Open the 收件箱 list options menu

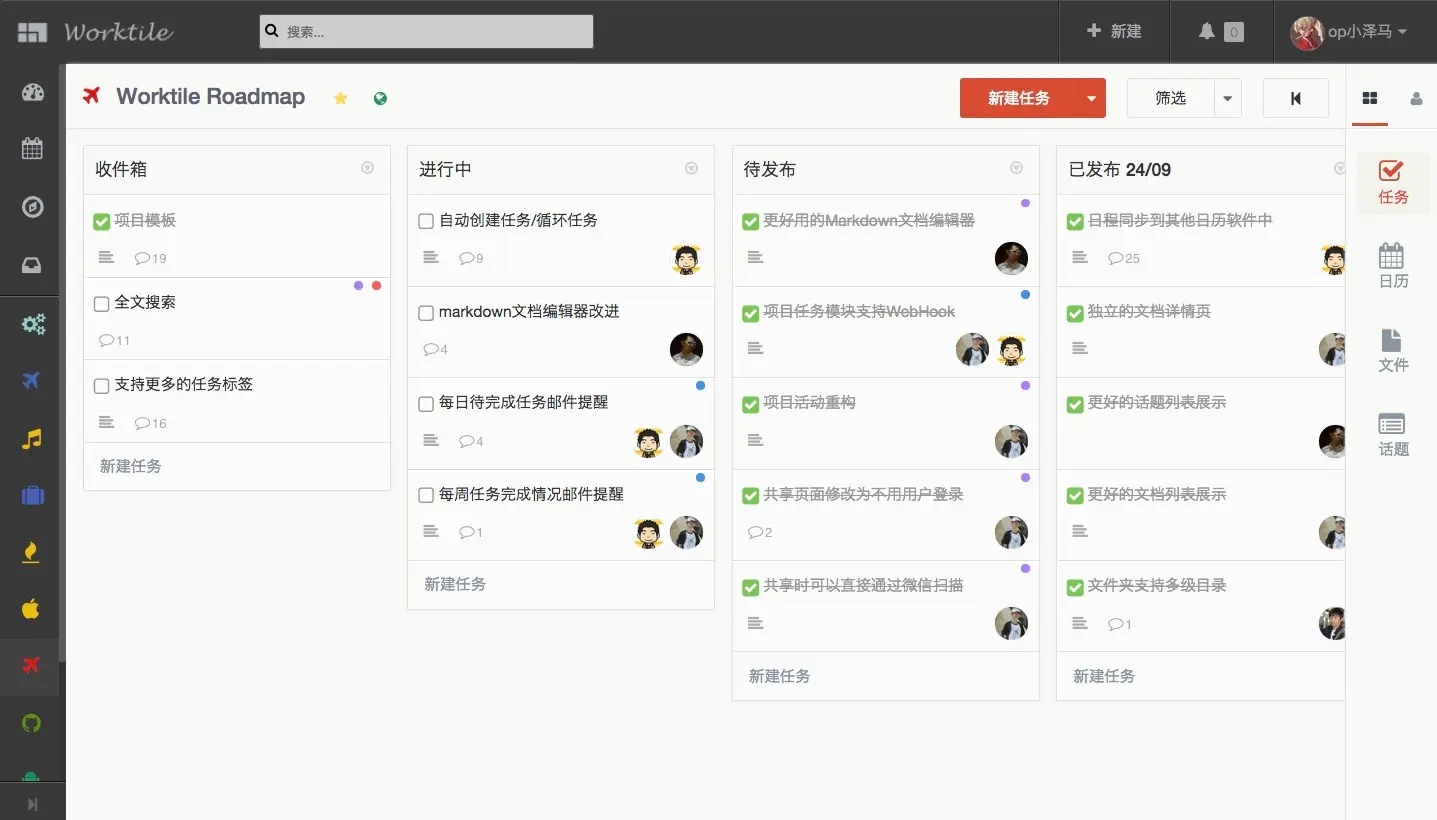pyautogui.click(x=367, y=168)
